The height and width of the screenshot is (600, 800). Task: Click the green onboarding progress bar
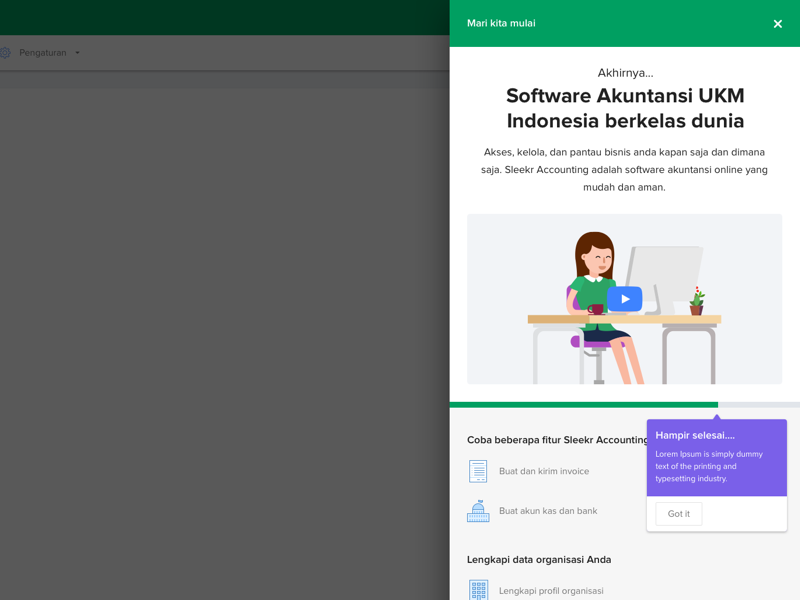click(583, 405)
